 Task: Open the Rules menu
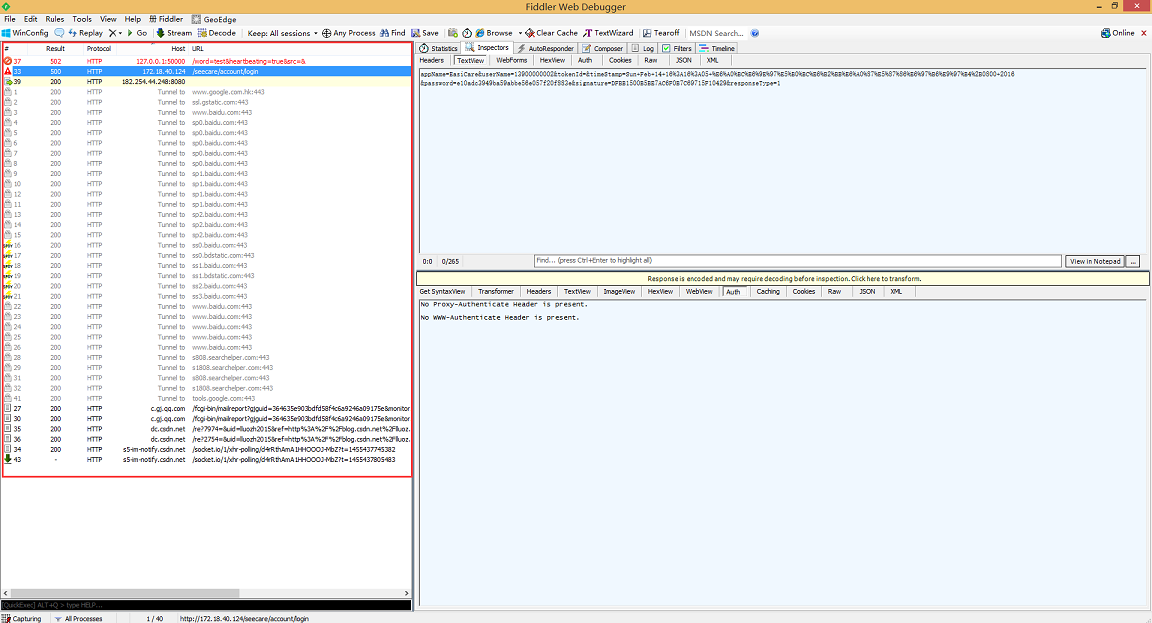(x=54, y=19)
